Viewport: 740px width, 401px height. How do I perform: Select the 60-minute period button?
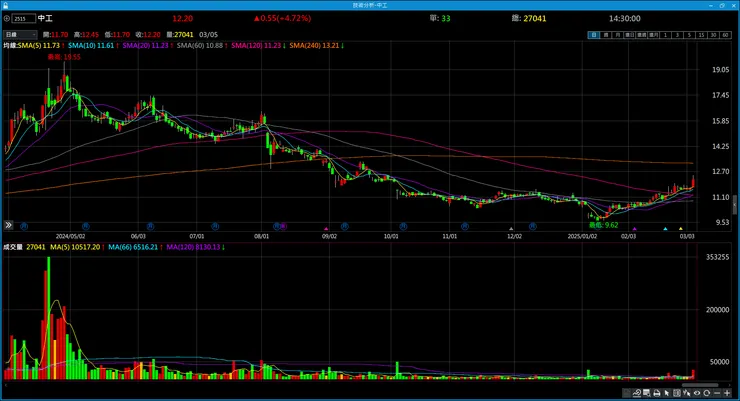pyautogui.click(x=726, y=35)
